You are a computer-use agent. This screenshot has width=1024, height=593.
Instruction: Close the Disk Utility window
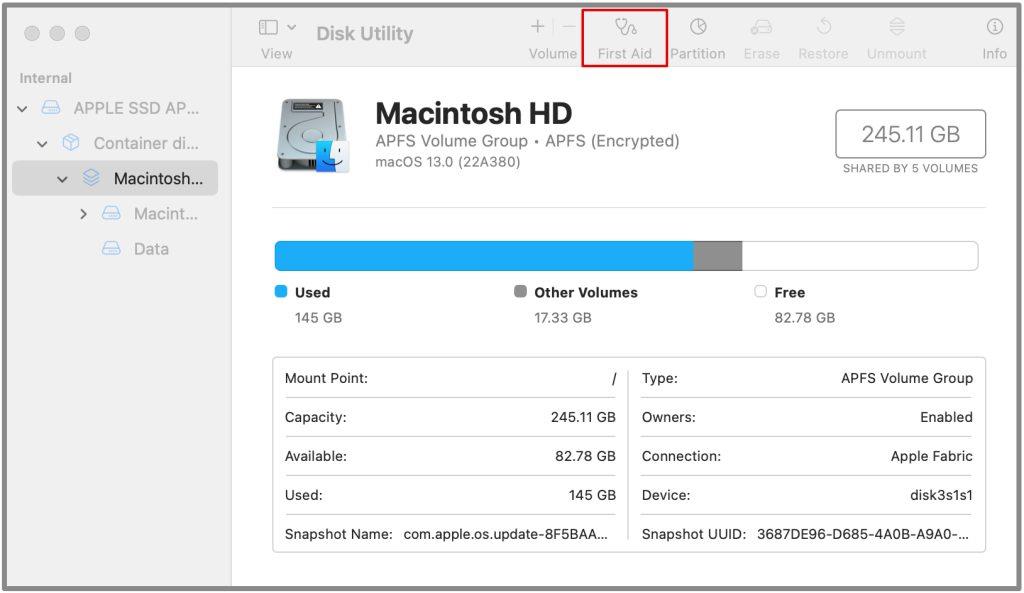click(x=32, y=33)
